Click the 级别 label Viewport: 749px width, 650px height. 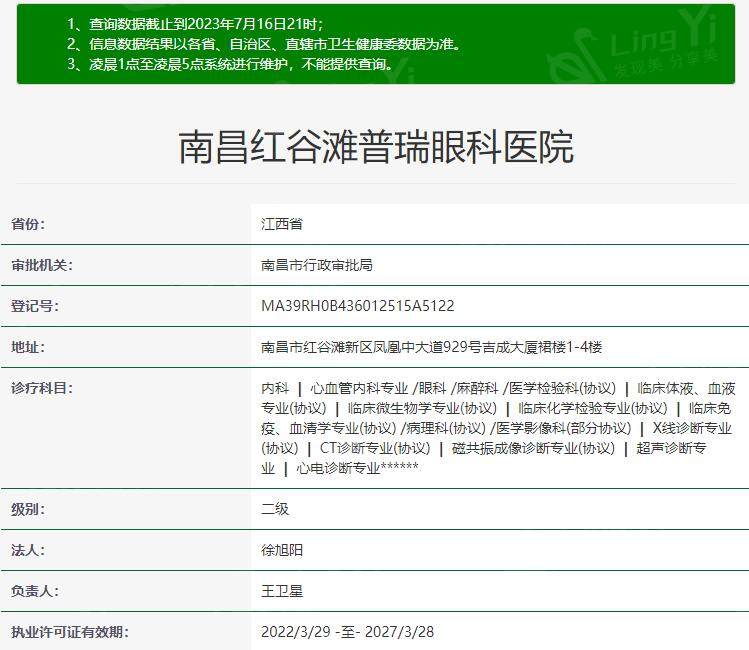(x=28, y=510)
